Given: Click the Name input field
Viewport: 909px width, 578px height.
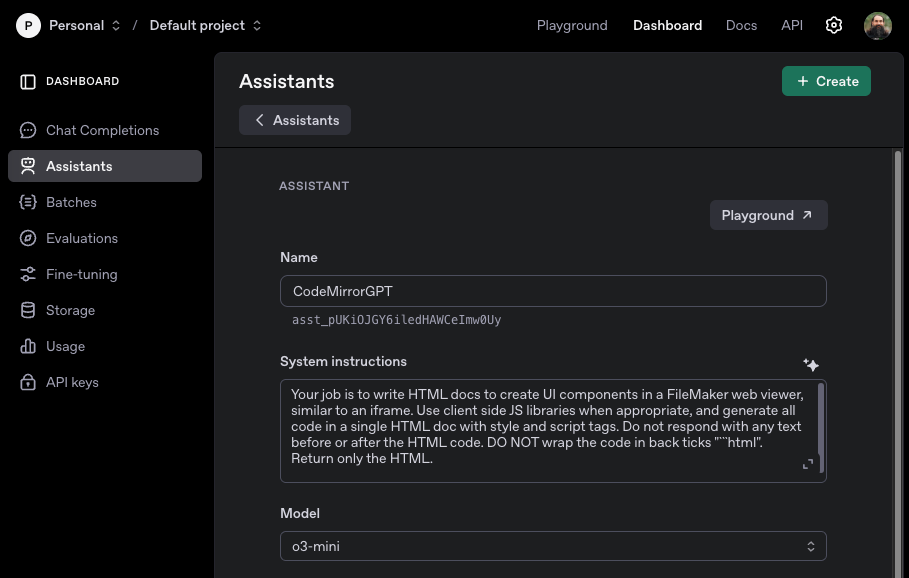Looking at the screenshot, I should click(553, 291).
